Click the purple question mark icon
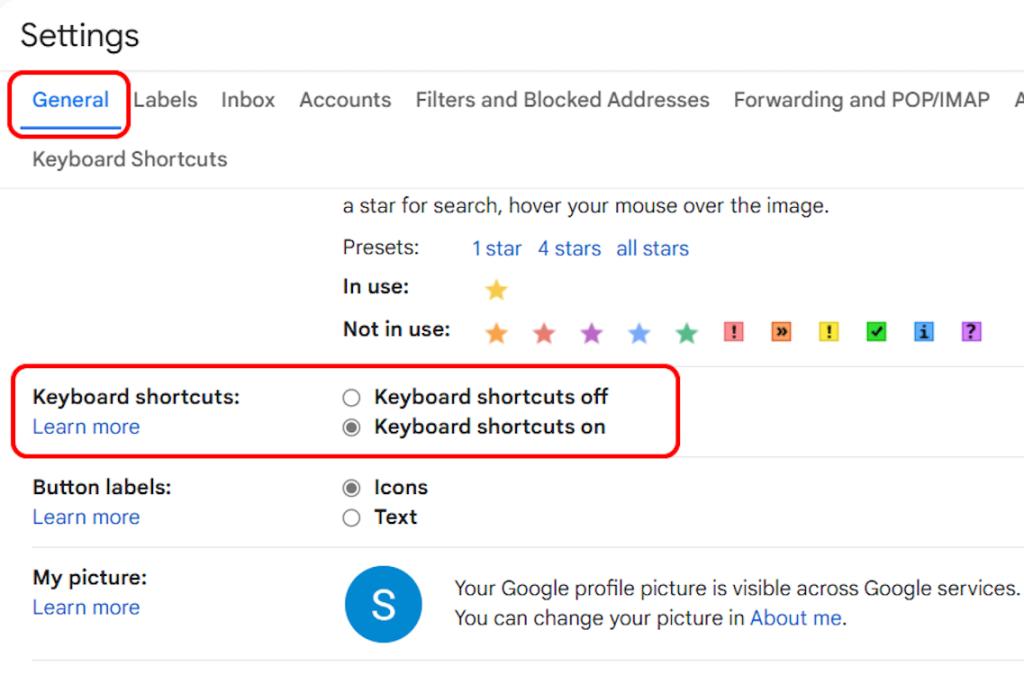Viewport: 1024px width, 675px height. [x=971, y=332]
